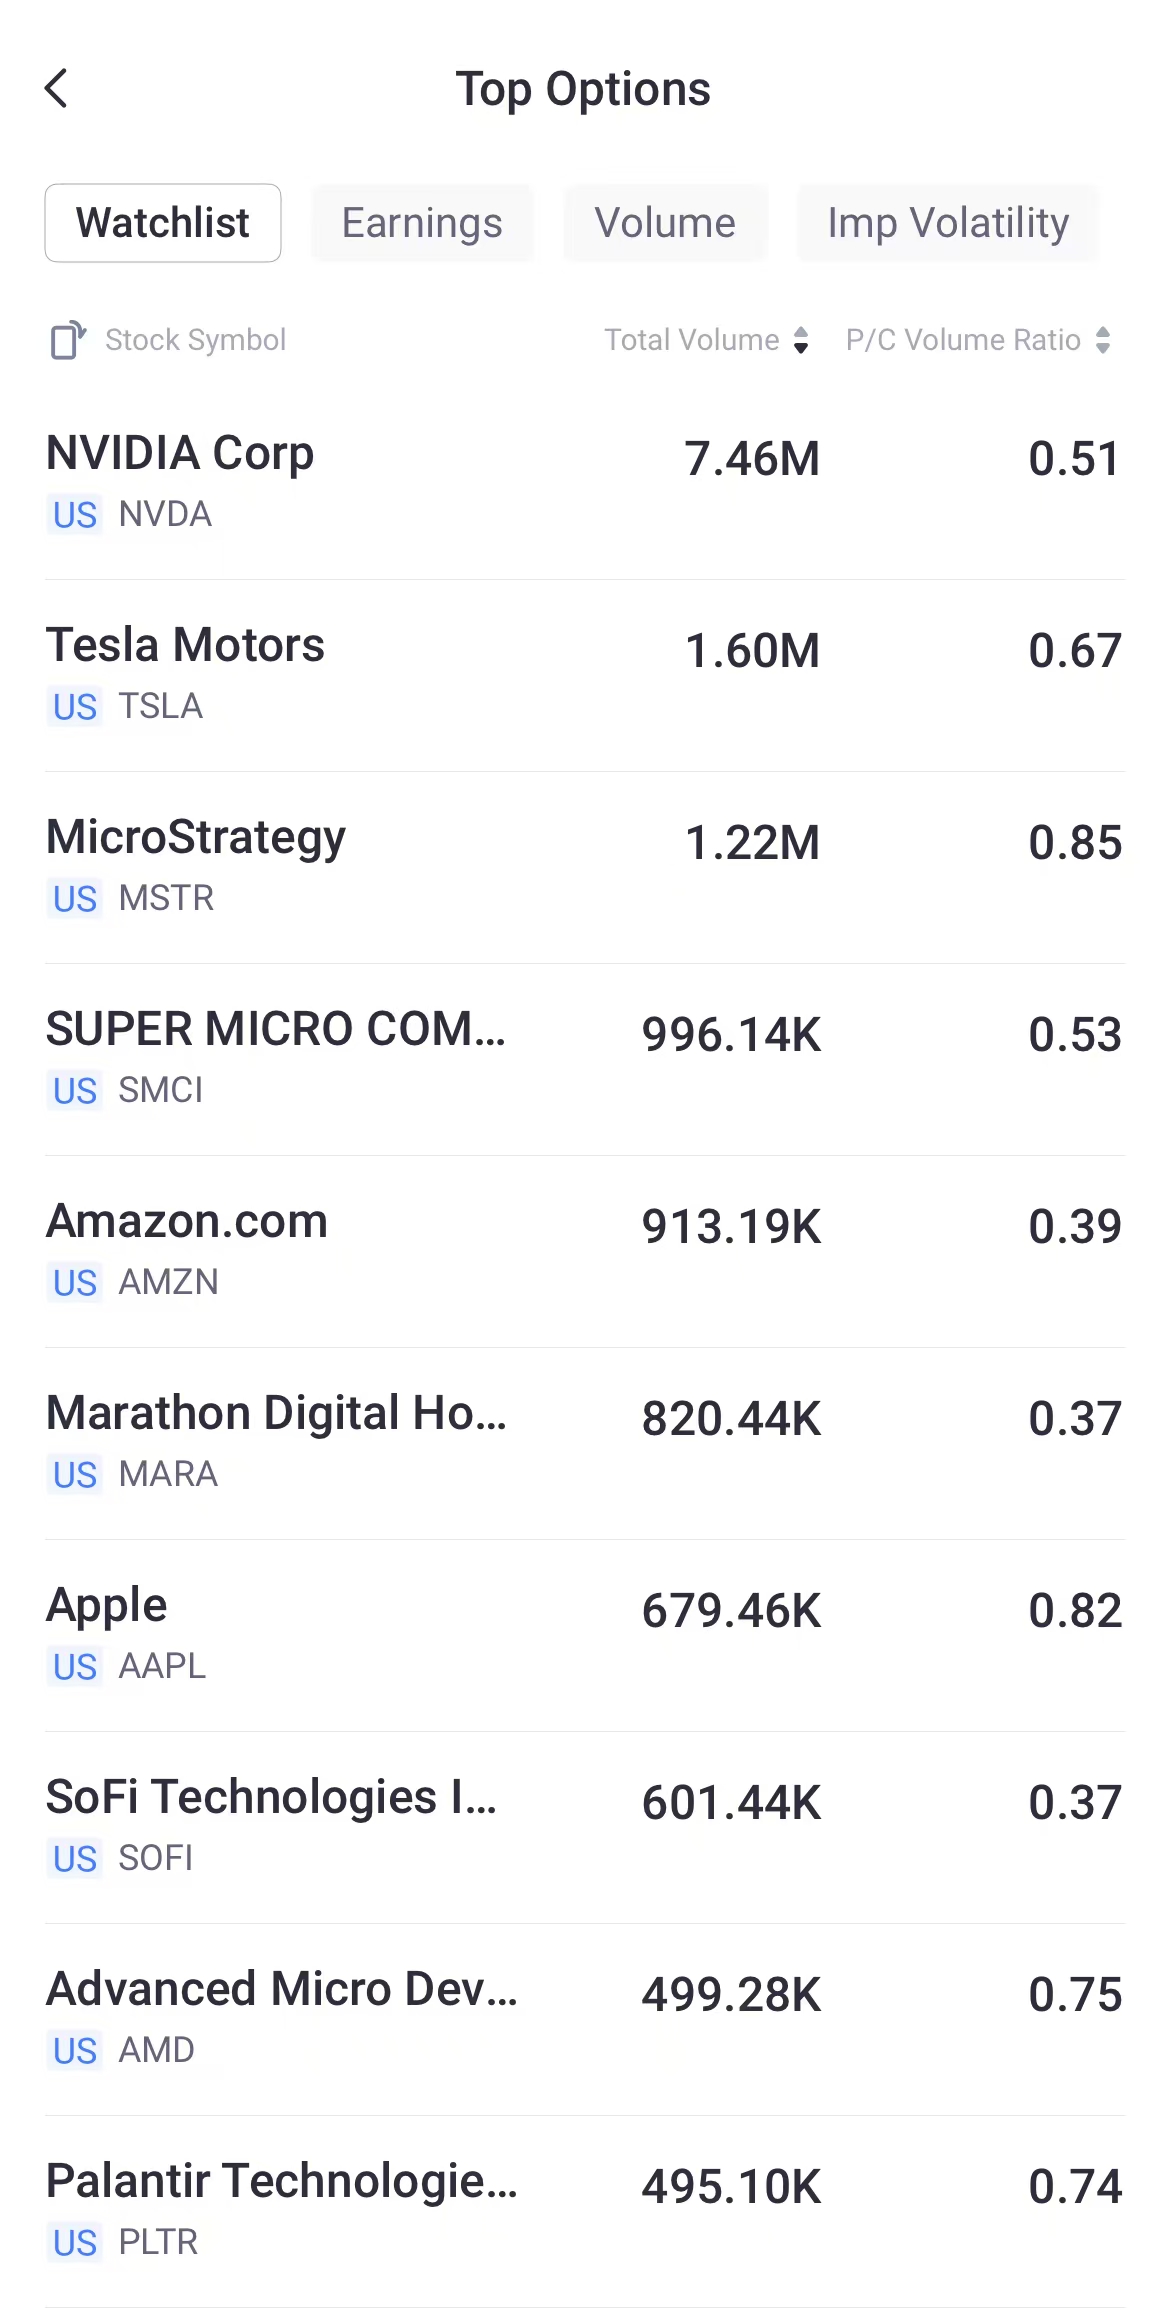
Task: Switch to the Volume tab
Action: pos(665,223)
